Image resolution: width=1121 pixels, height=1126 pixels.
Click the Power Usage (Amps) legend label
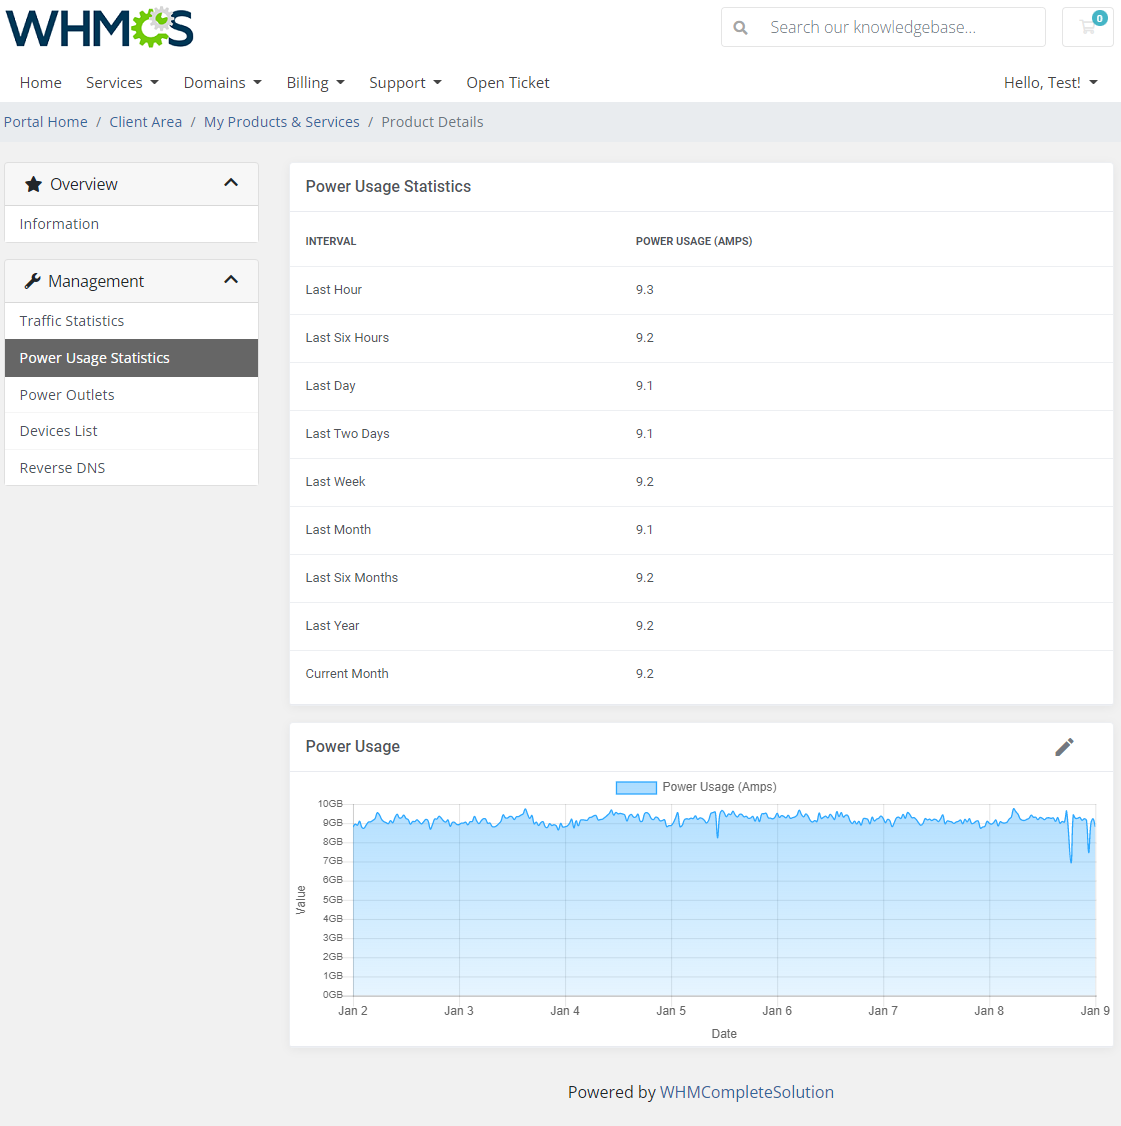pyautogui.click(x=720, y=787)
